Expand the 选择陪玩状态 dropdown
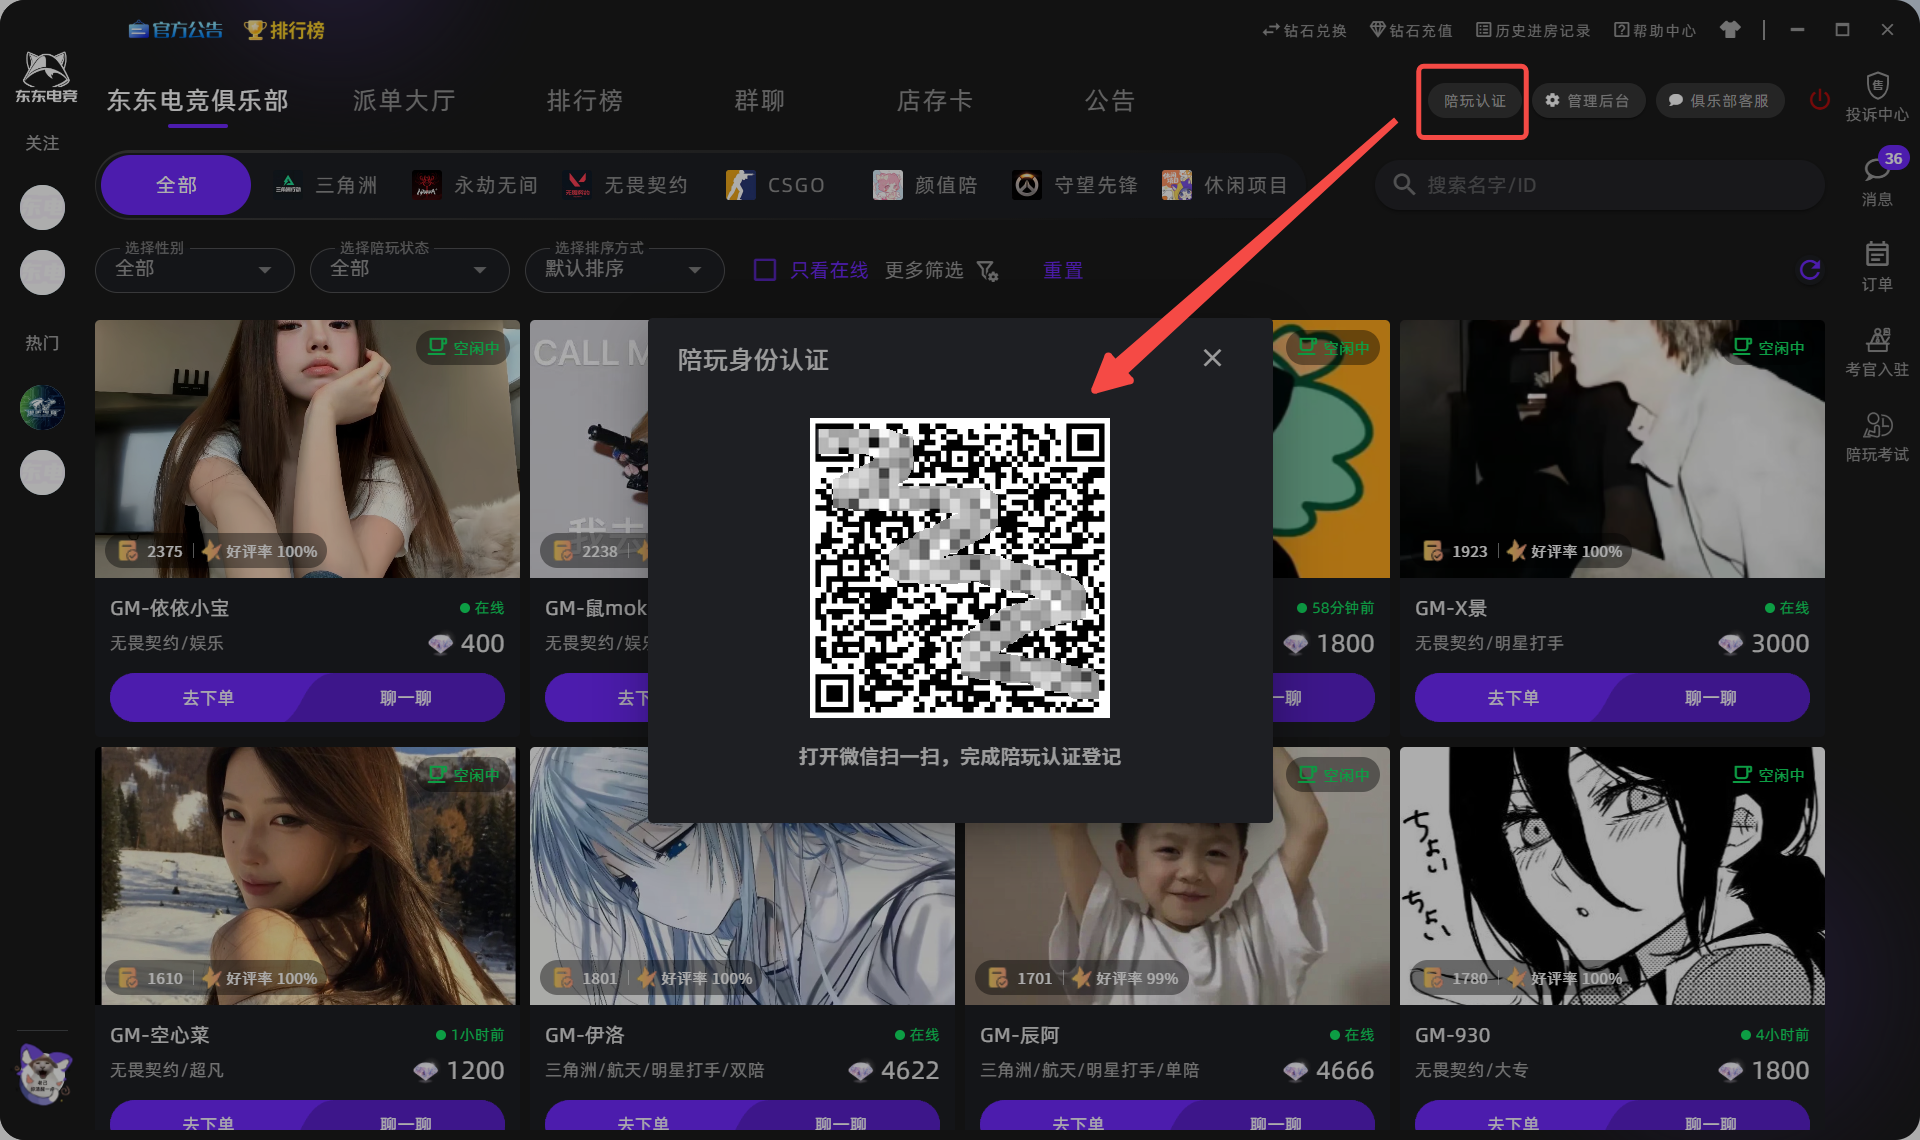 click(x=410, y=270)
